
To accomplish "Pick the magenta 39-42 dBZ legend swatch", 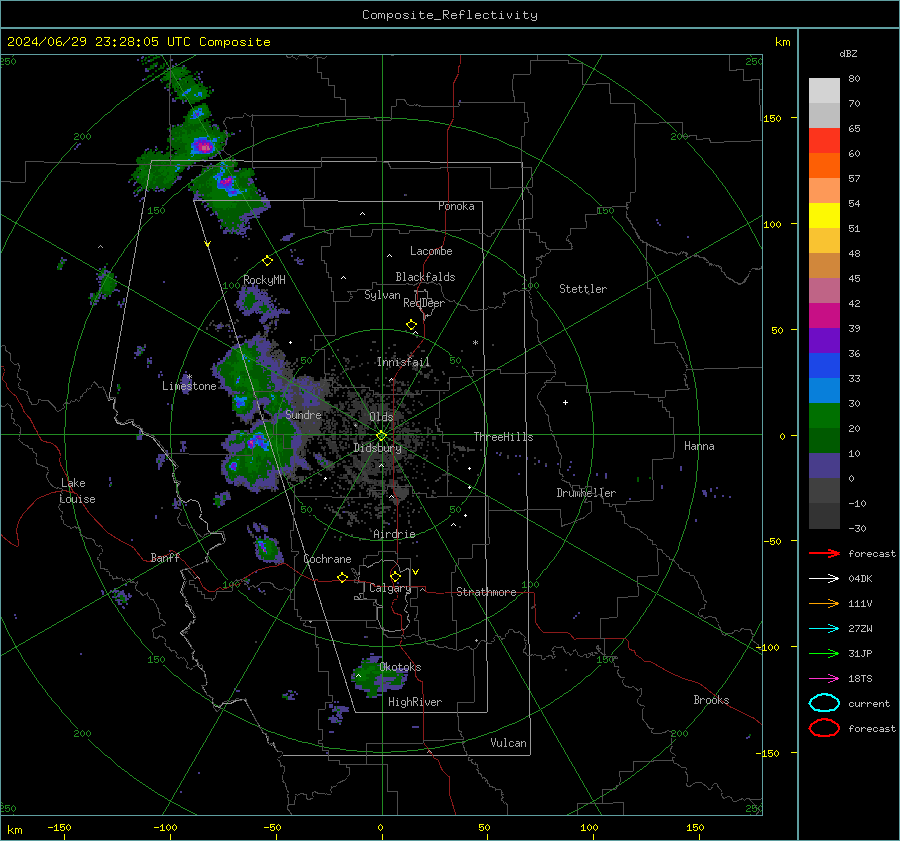I will 824,316.
